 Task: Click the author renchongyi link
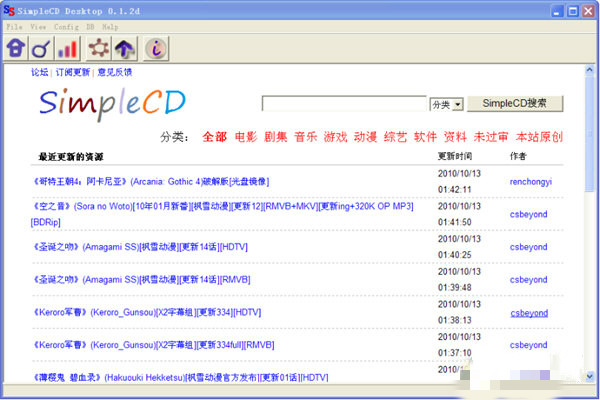[x=530, y=182]
